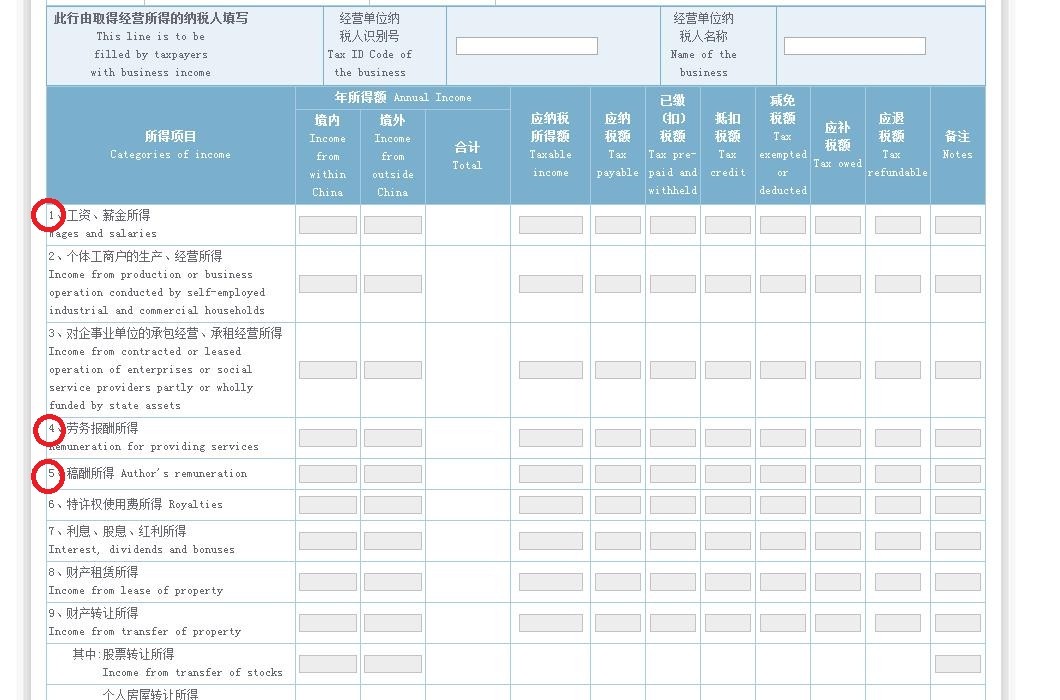Screen dimensions: 1060x700
Task: Focus Author's remuneration Tax pre-paid and withheld field
Action: (672, 474)
